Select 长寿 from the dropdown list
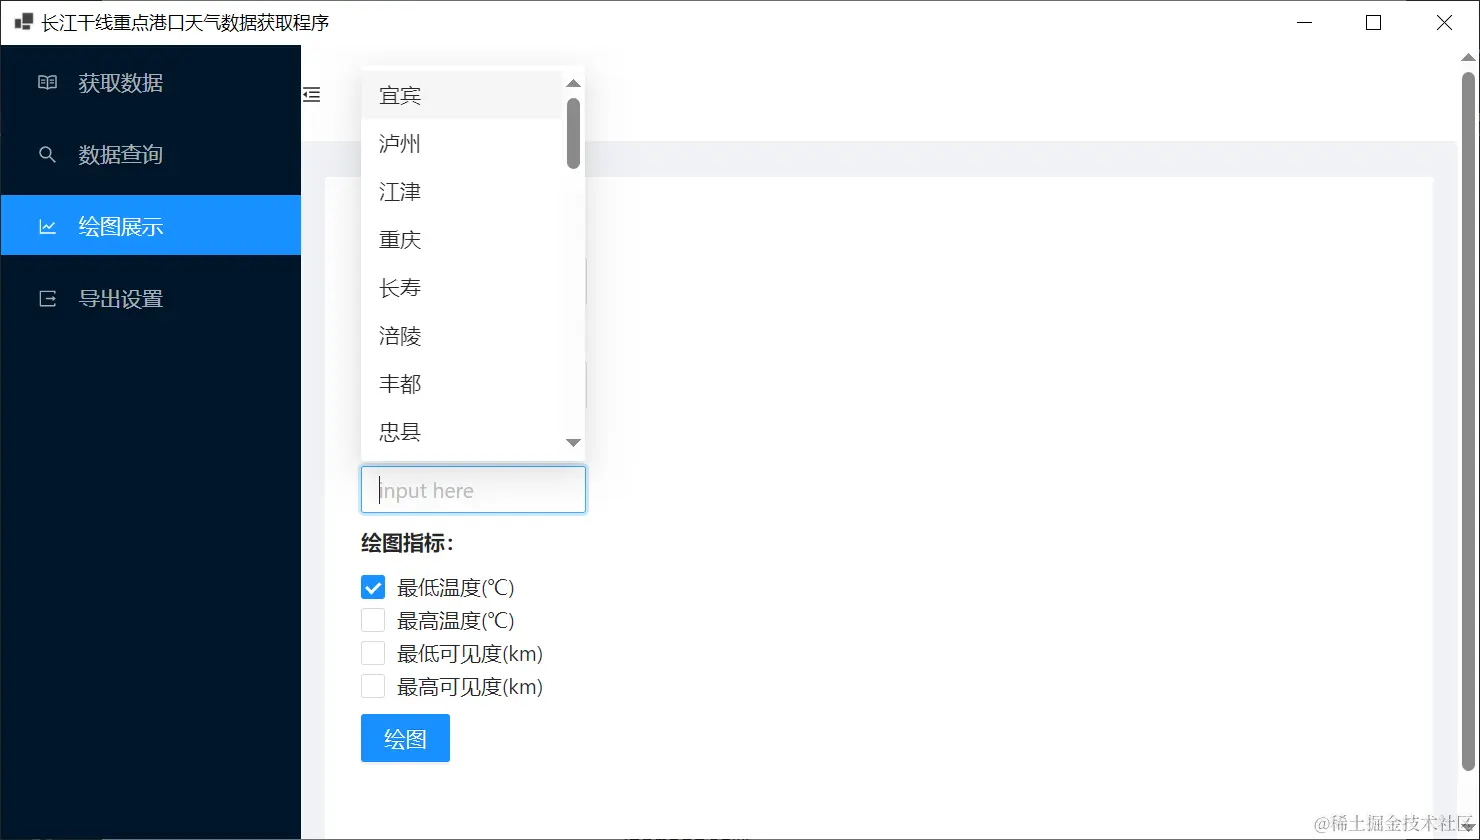Screen dimensions: 1480x840 pyautogui.click(x=462, y=288)
